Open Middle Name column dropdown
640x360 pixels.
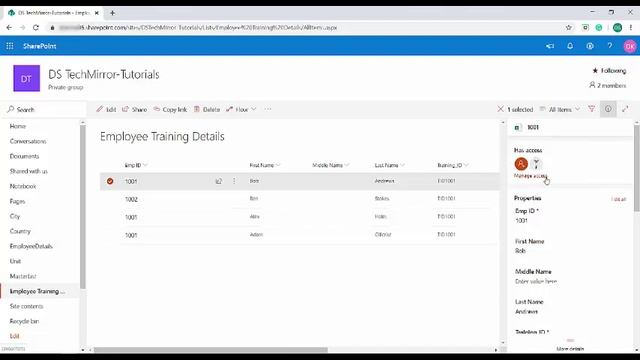pos(331,165)
